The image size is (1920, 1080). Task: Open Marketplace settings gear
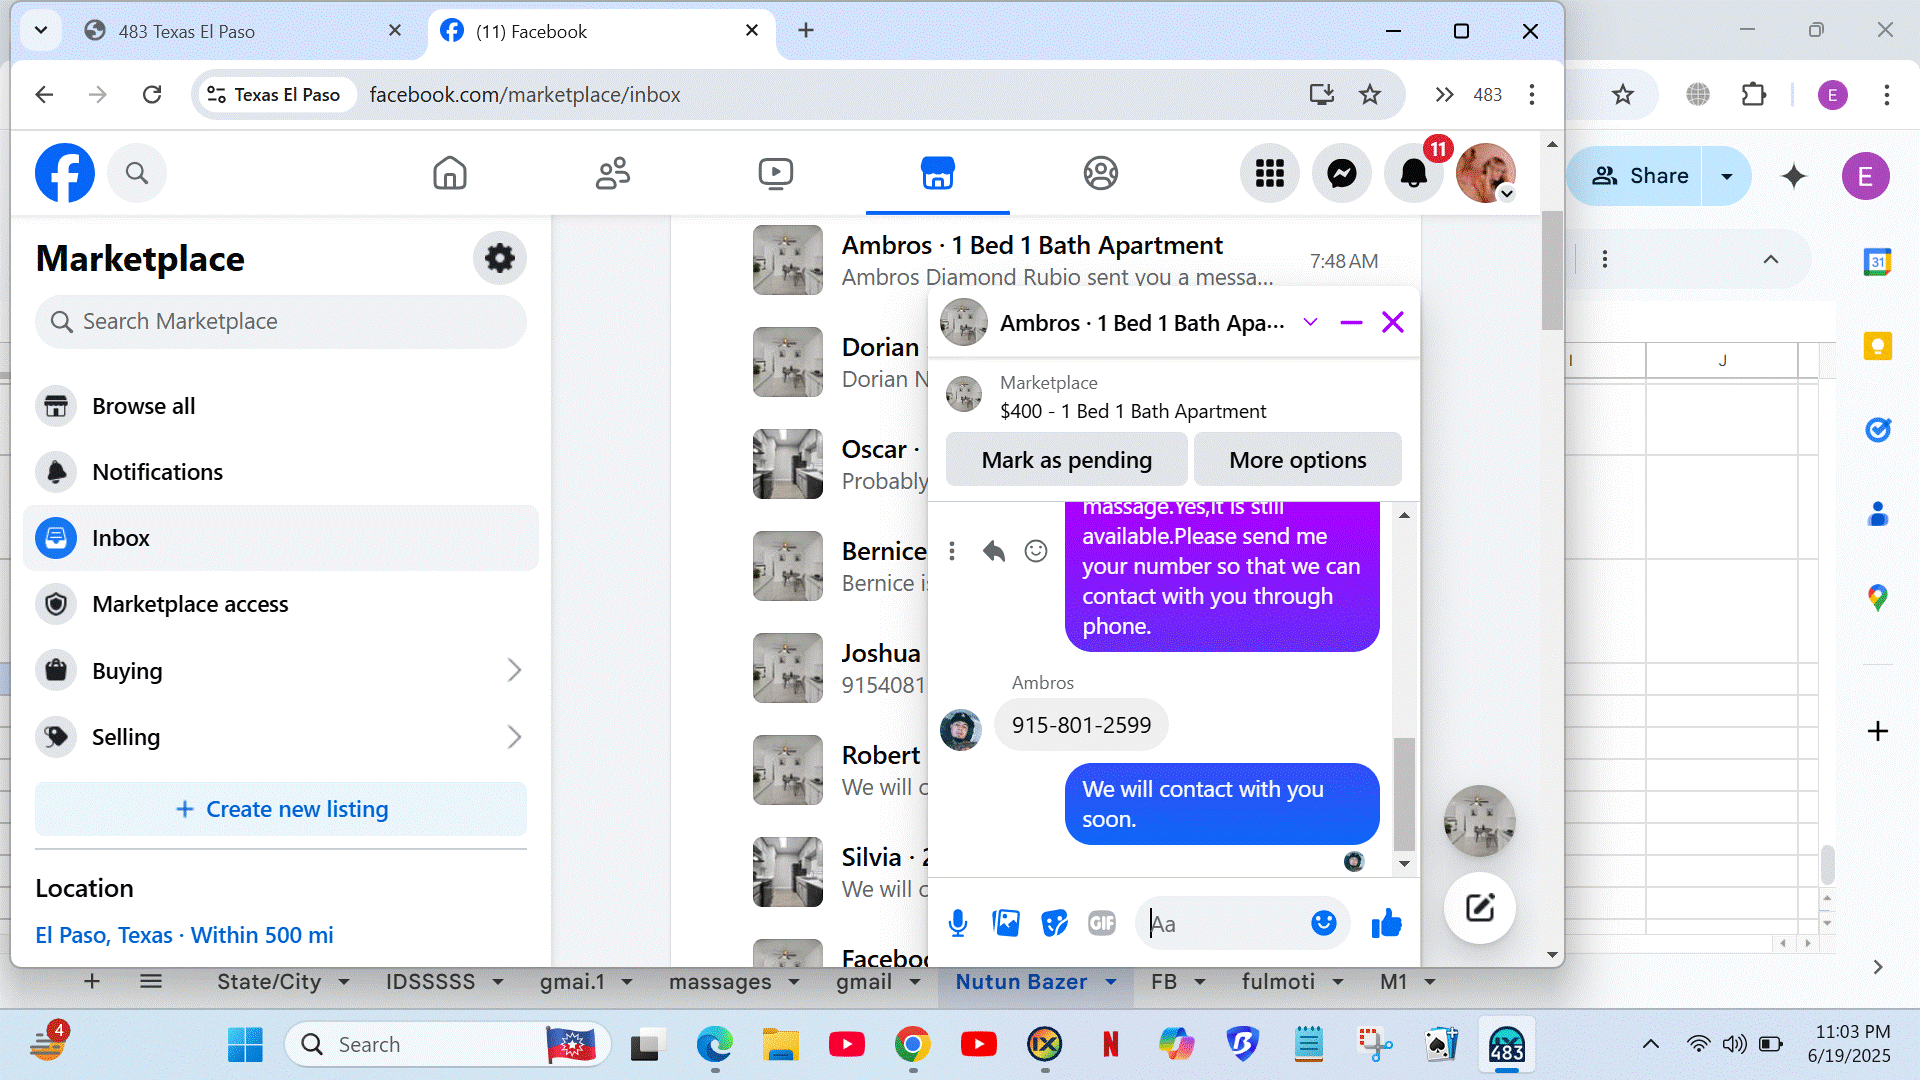coord(499,259)
